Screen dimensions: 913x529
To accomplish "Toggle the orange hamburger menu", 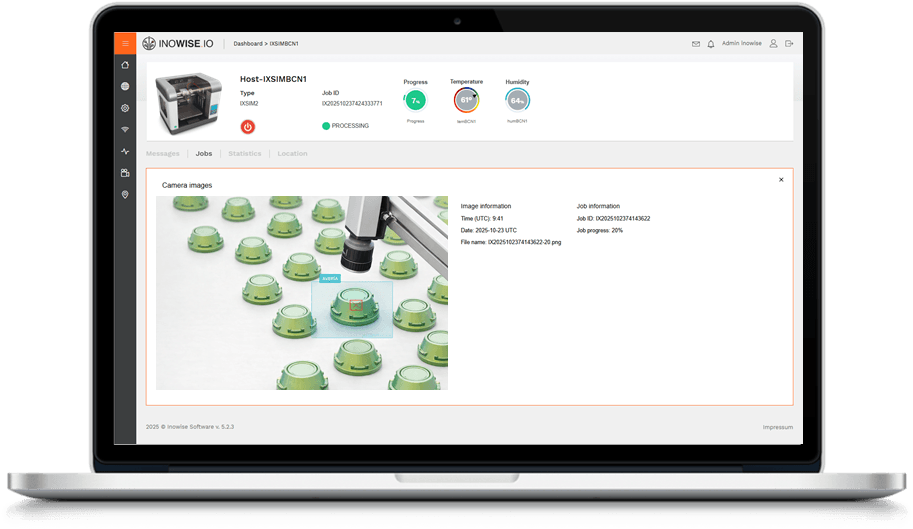I will click(125, 43).
